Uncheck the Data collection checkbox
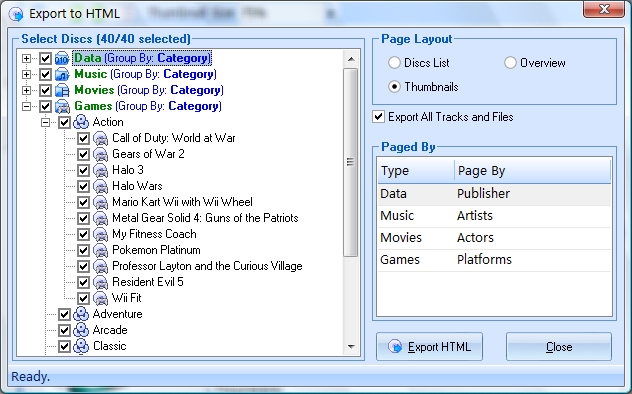This screenshot has height=394, width=632. (x=45, y=58)
